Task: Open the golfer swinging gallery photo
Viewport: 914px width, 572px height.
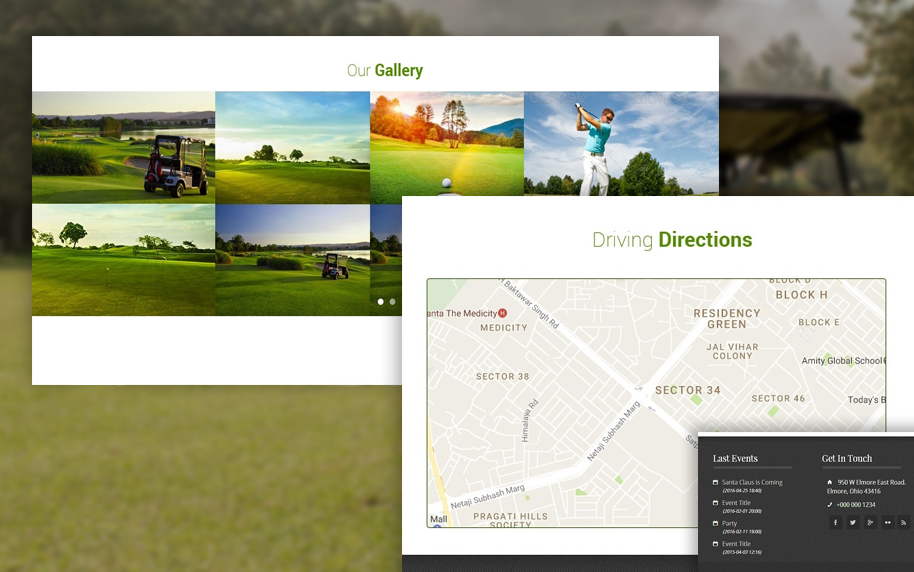Action: [x=620, y=143]
